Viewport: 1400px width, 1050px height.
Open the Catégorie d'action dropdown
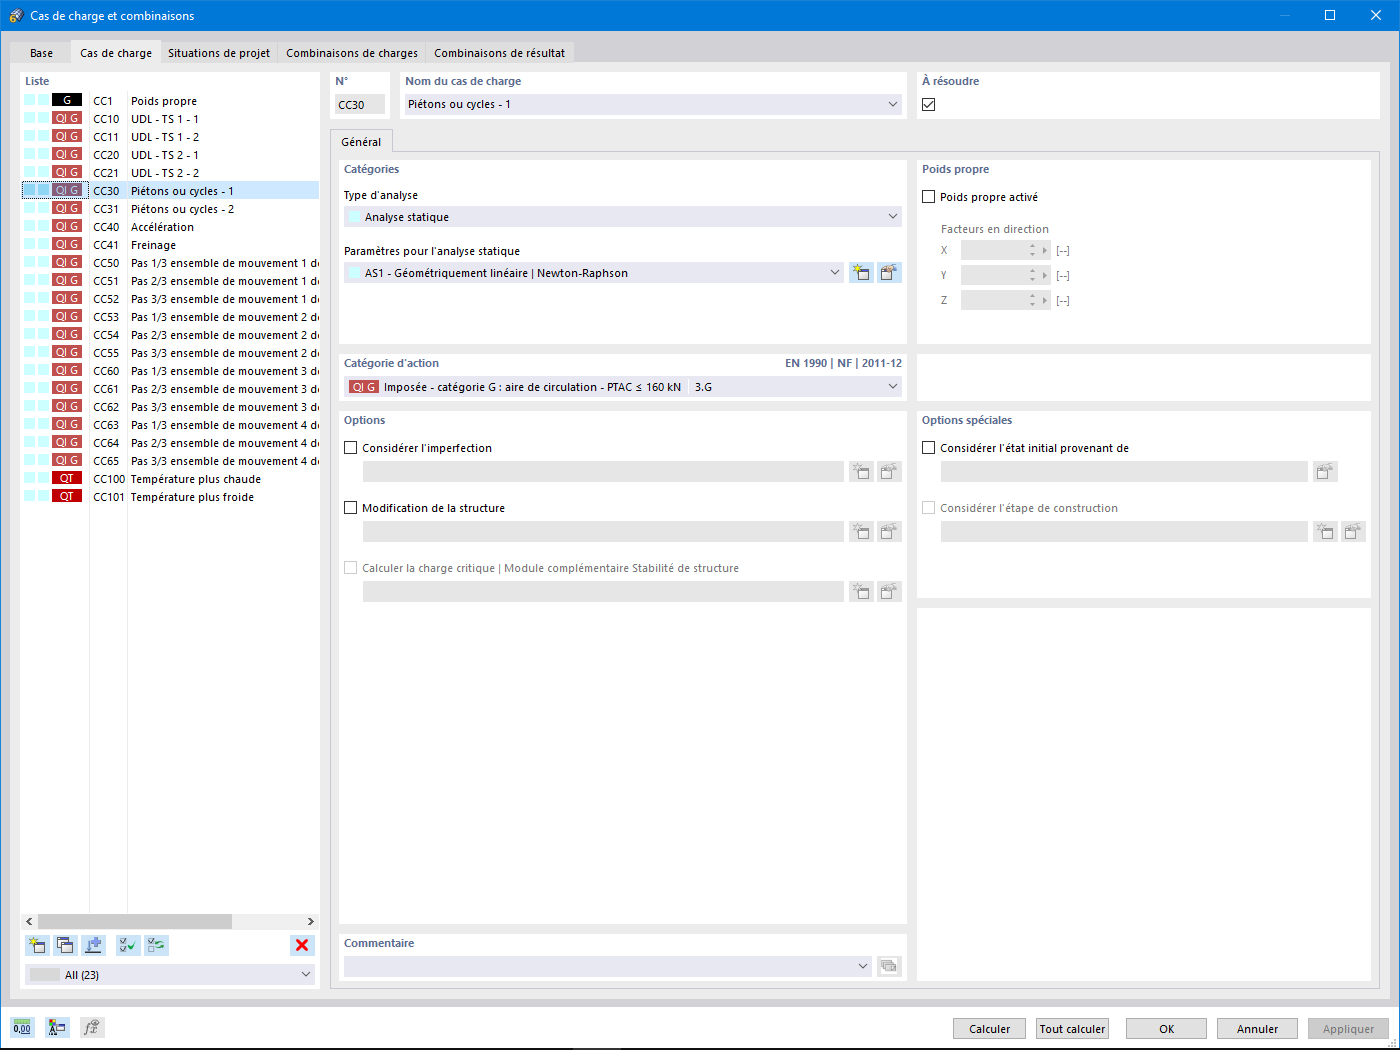[x=892, y=386]
